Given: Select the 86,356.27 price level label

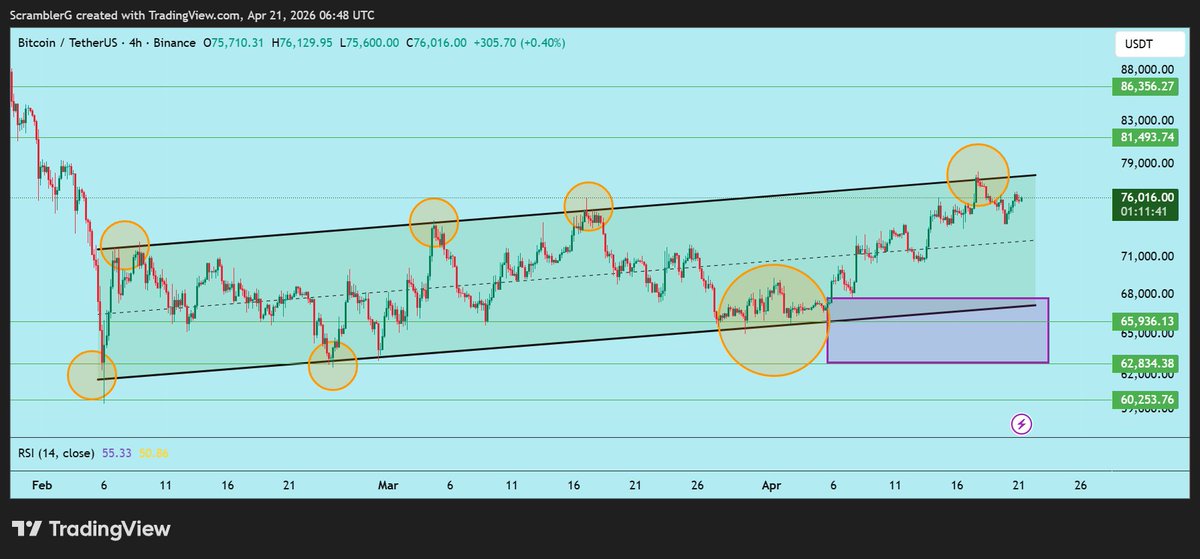Looking at the screenshot, I should coord(1147,87).
